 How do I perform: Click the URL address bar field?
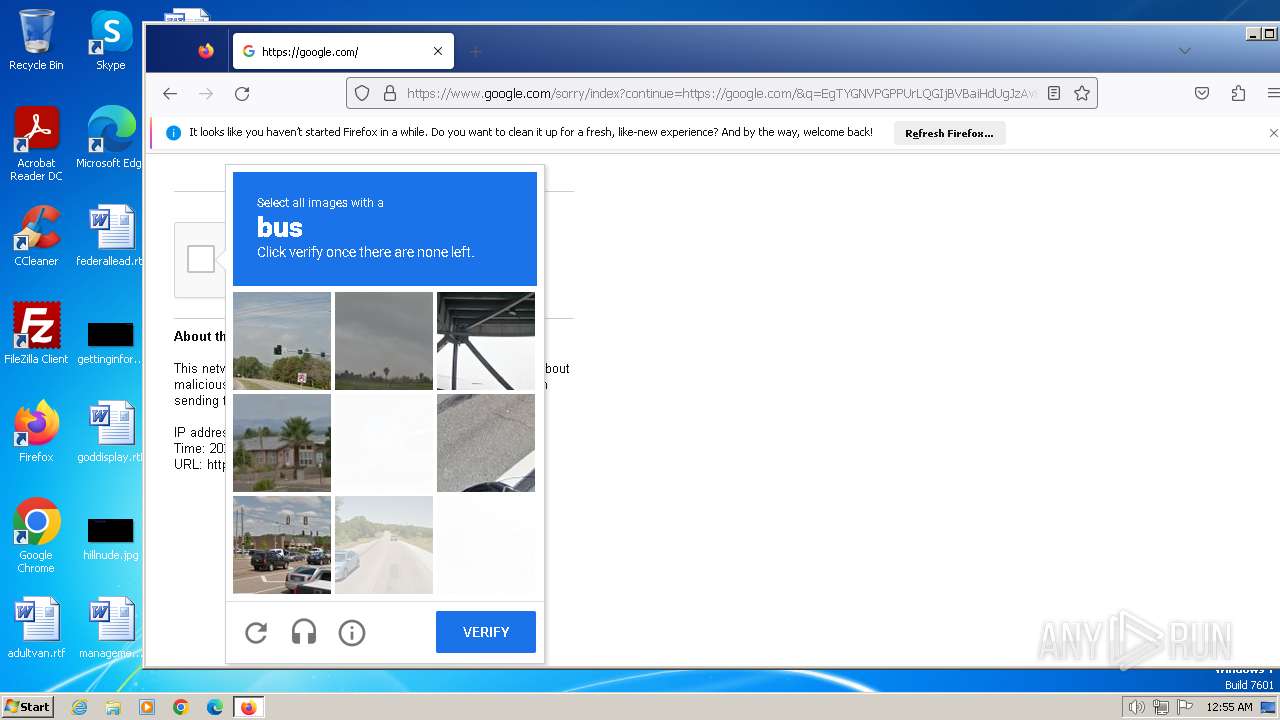coord(720,93)
